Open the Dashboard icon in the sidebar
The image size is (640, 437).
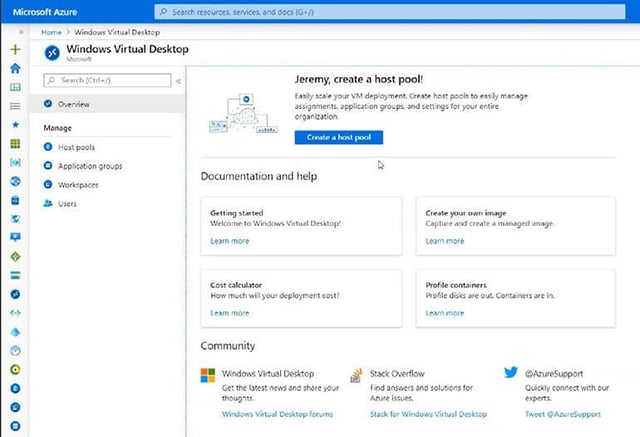click(x=15, y=87)
